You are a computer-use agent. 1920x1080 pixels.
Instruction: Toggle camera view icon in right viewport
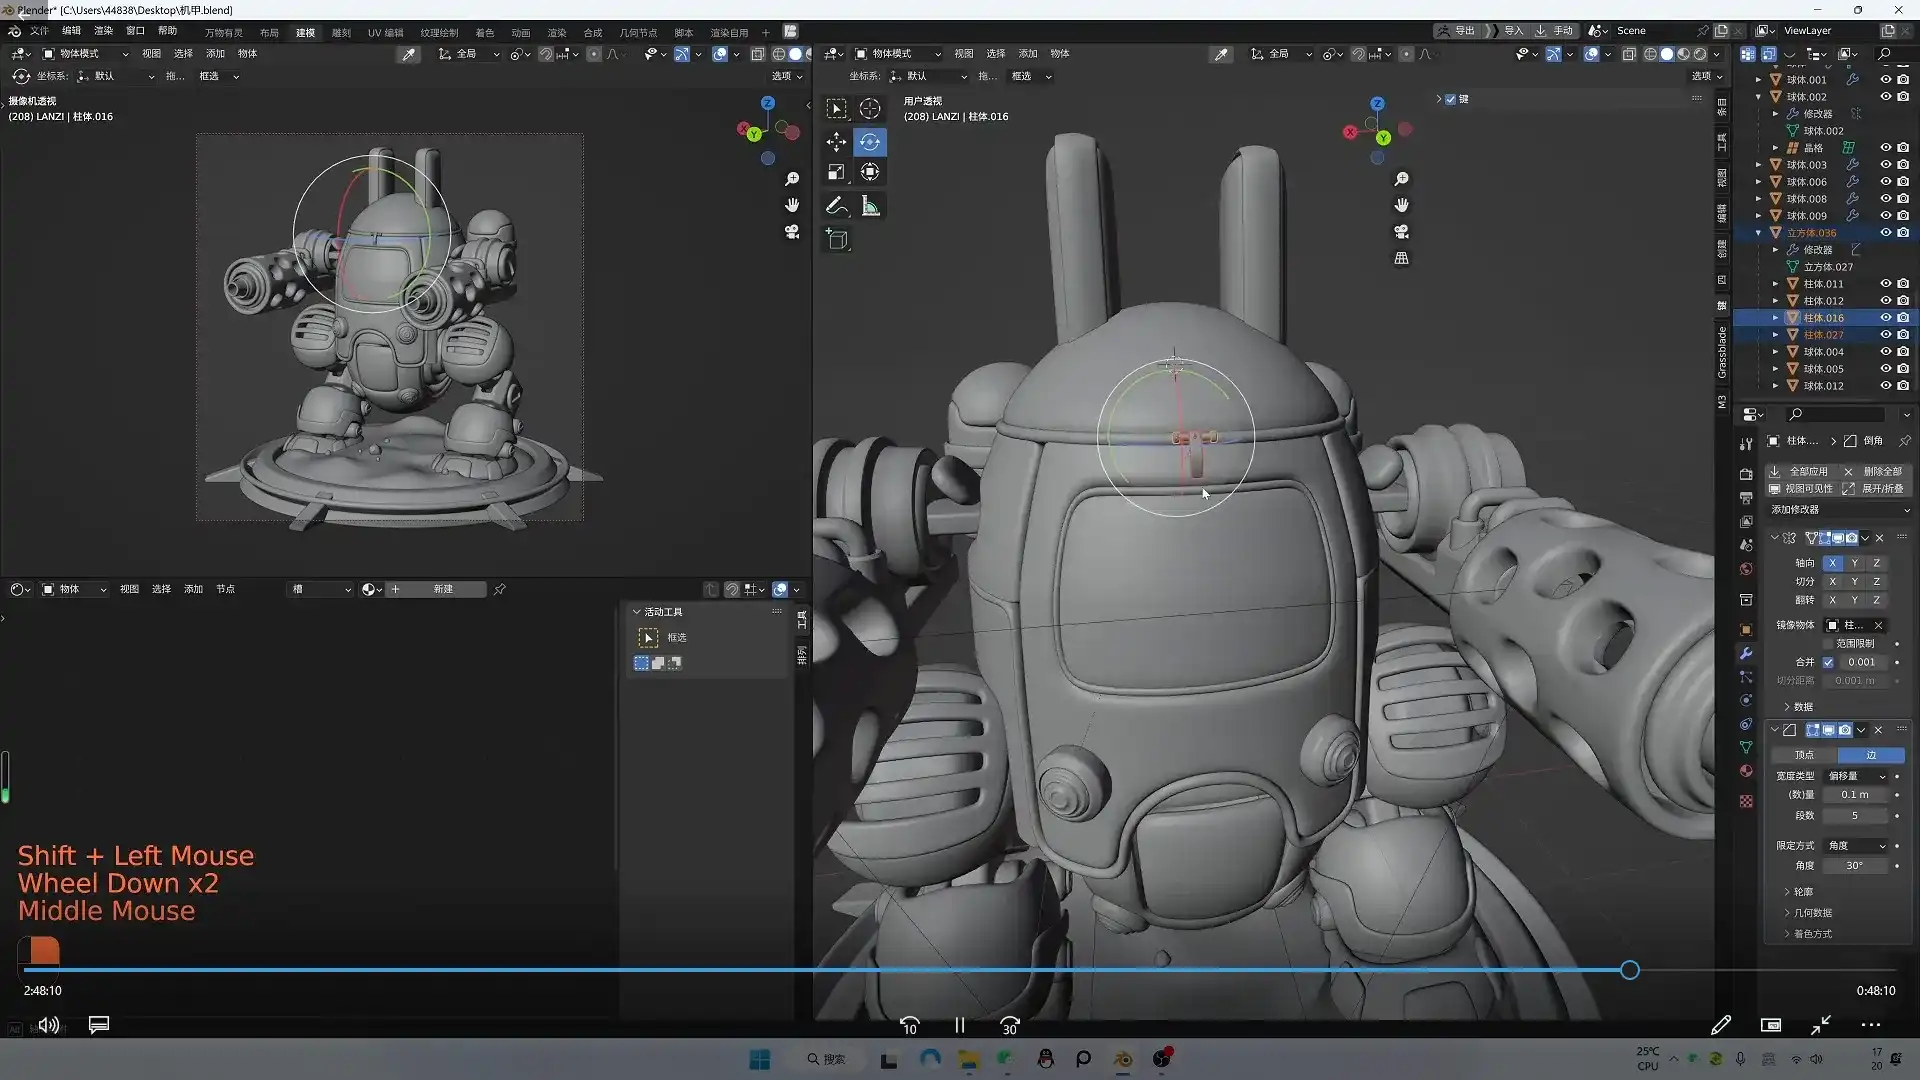point(1401,232)
